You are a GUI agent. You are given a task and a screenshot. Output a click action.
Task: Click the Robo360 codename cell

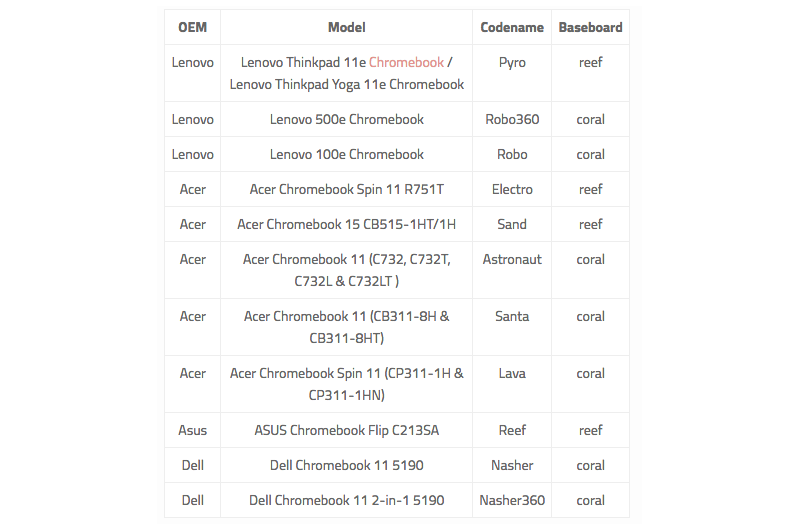(x=512, y=119)
